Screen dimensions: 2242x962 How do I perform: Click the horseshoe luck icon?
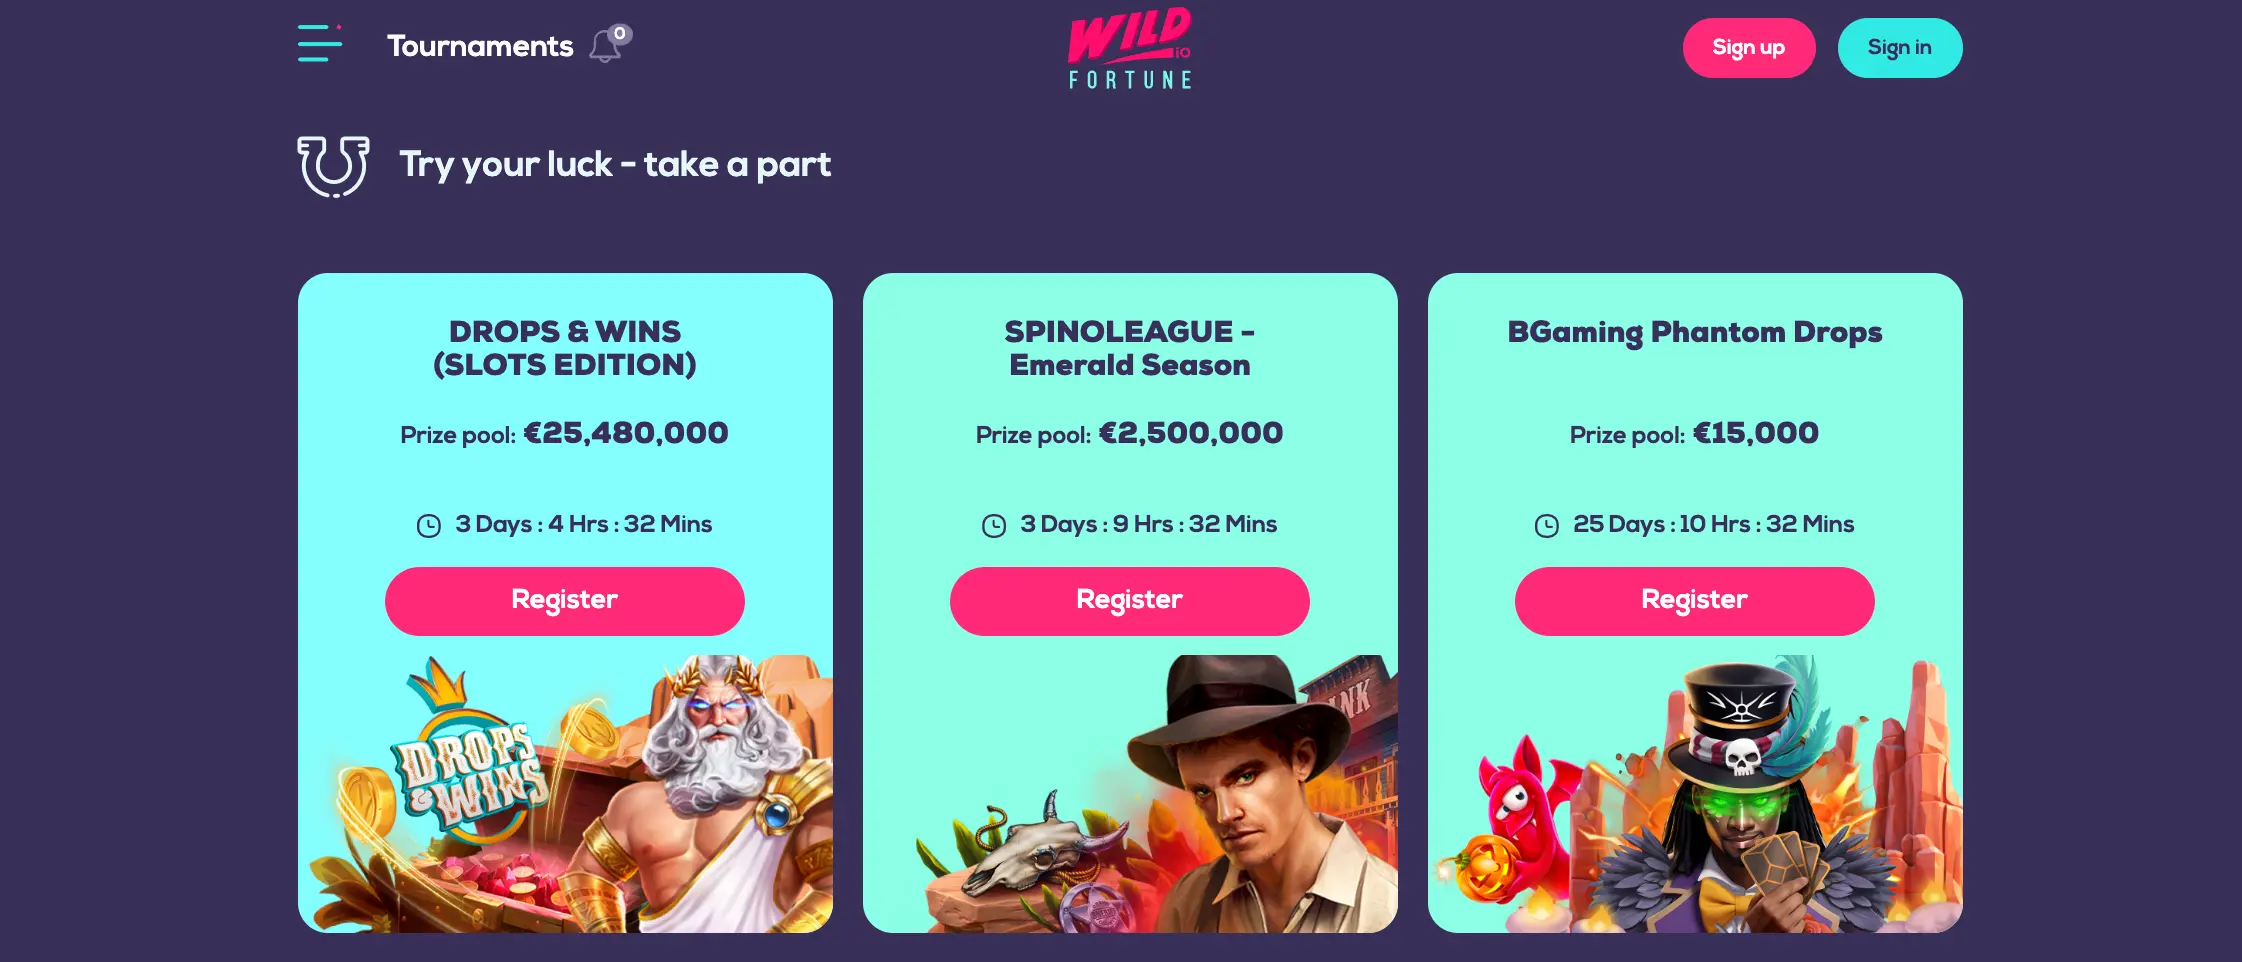[333, 165]
